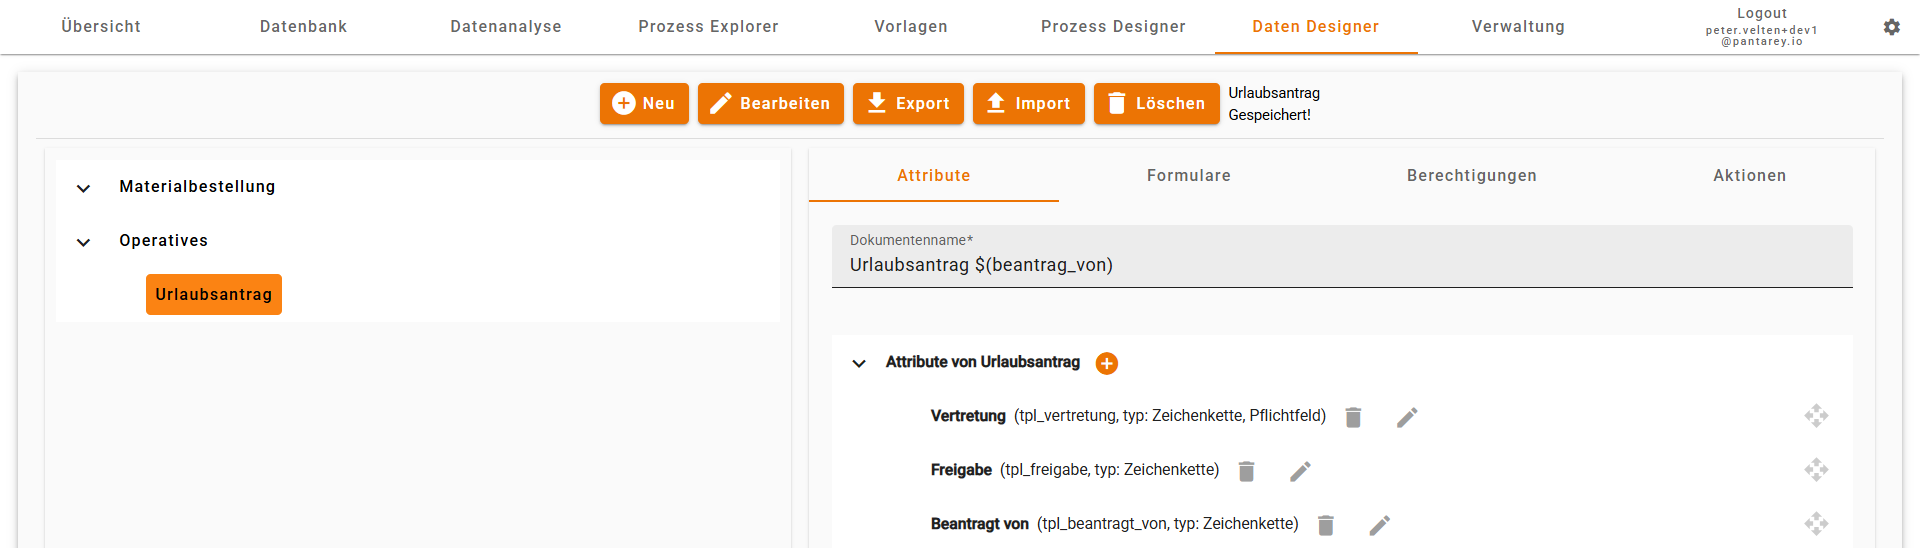Image resolution: width=1920 pixels, height=548 pixels.
Task: Go to Prozess Designer menu
Action: (x=1113, y=27)
